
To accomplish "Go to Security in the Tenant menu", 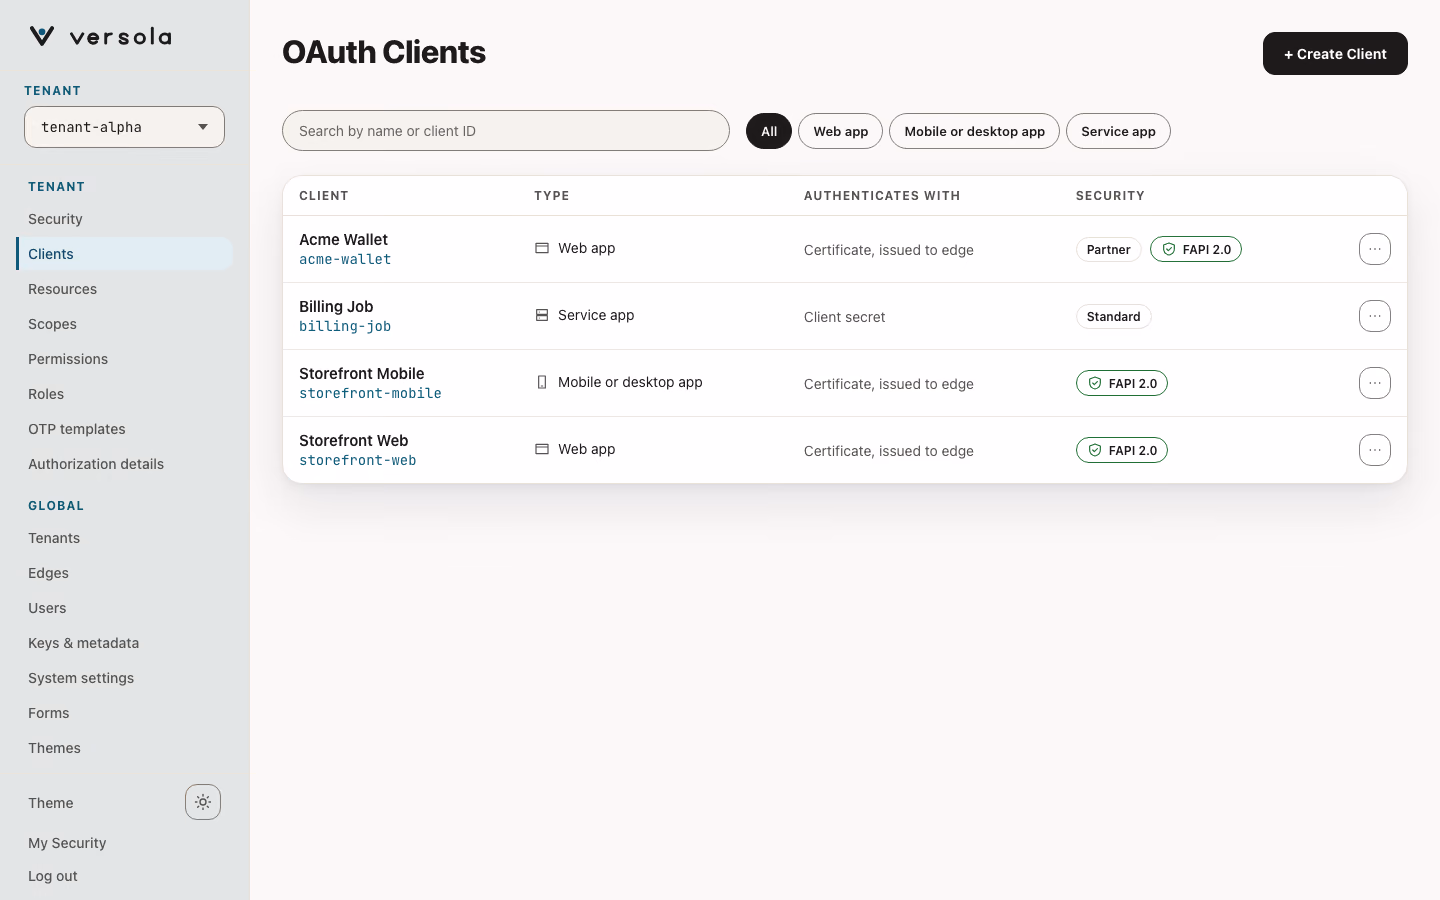I will coord(124,219).
